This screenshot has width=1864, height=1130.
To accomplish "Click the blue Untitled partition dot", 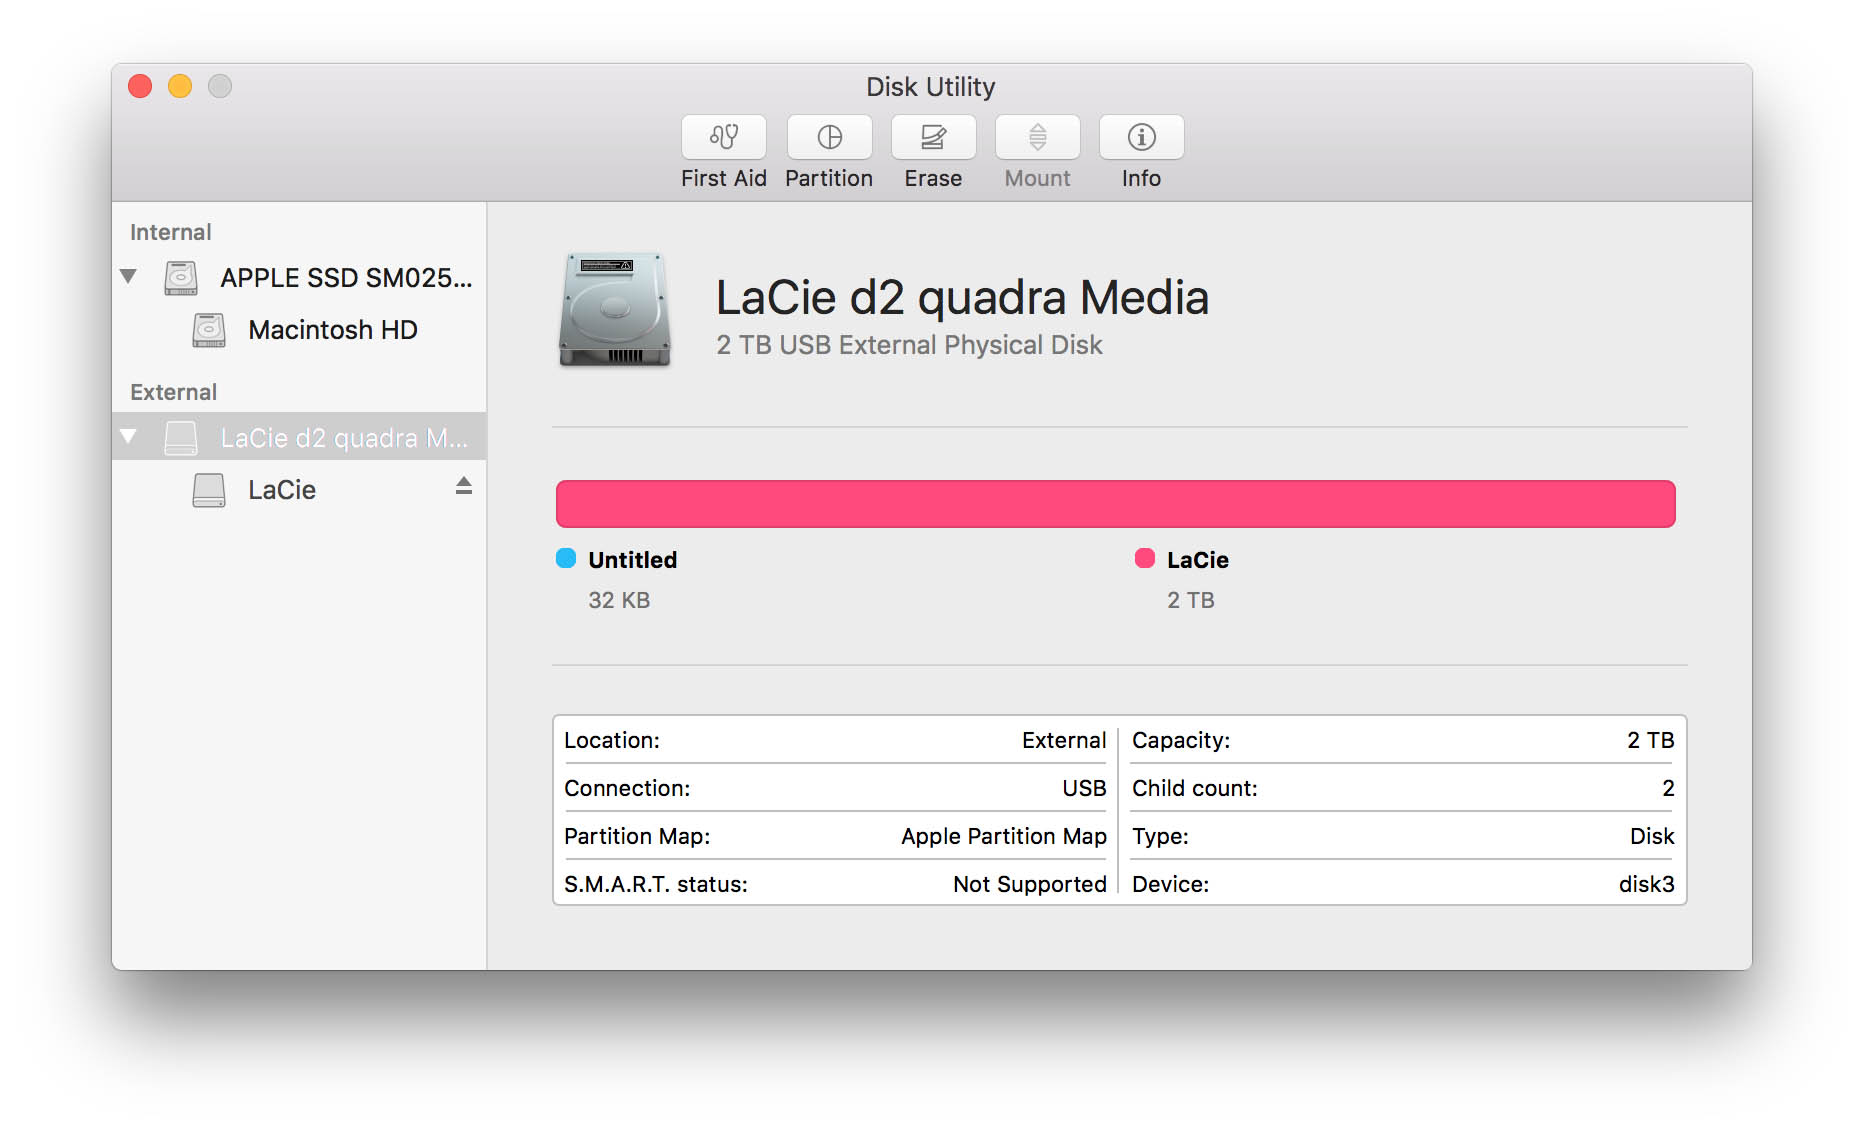I will coord(566,558).
